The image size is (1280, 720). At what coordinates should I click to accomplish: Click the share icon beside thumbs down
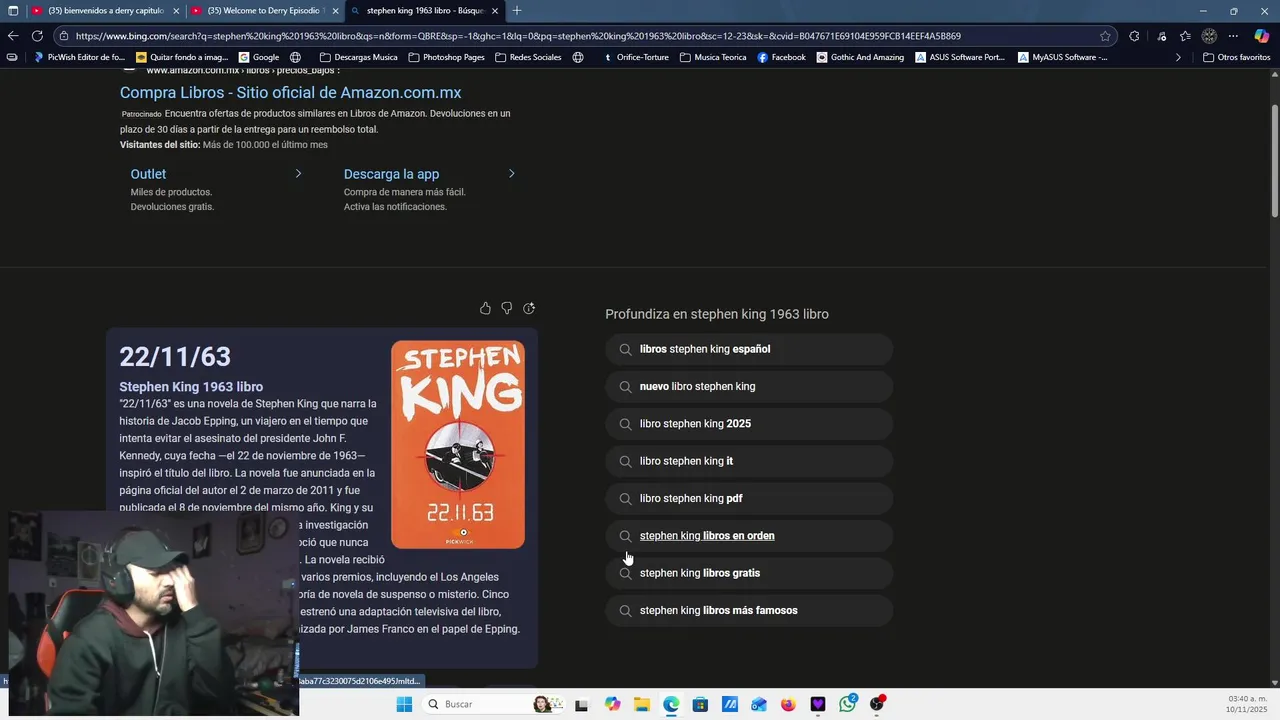point(529,308)
